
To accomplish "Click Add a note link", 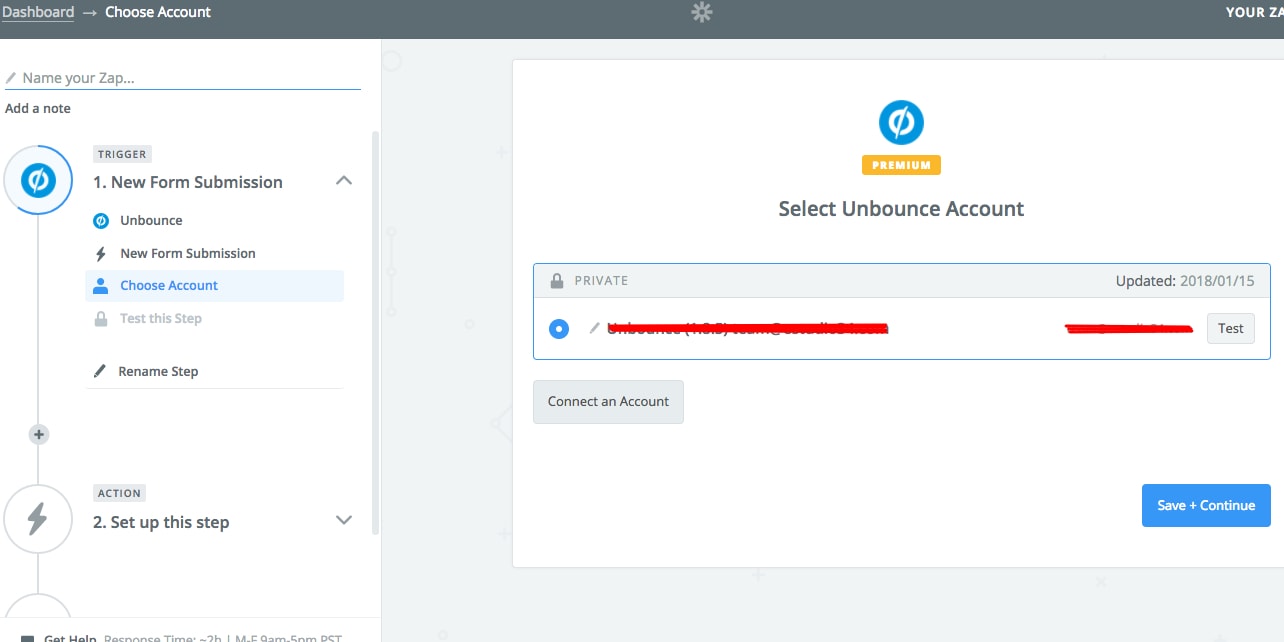I will pos(38,108).
